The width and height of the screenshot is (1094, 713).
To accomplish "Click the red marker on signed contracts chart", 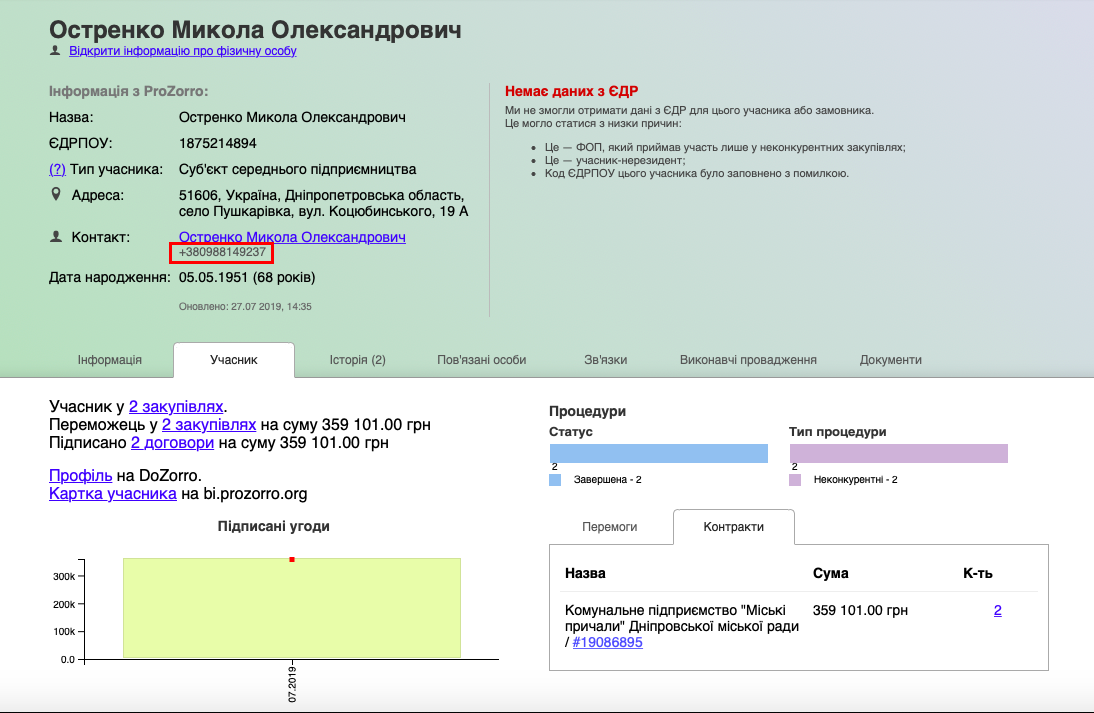I will tap(292, 559).
